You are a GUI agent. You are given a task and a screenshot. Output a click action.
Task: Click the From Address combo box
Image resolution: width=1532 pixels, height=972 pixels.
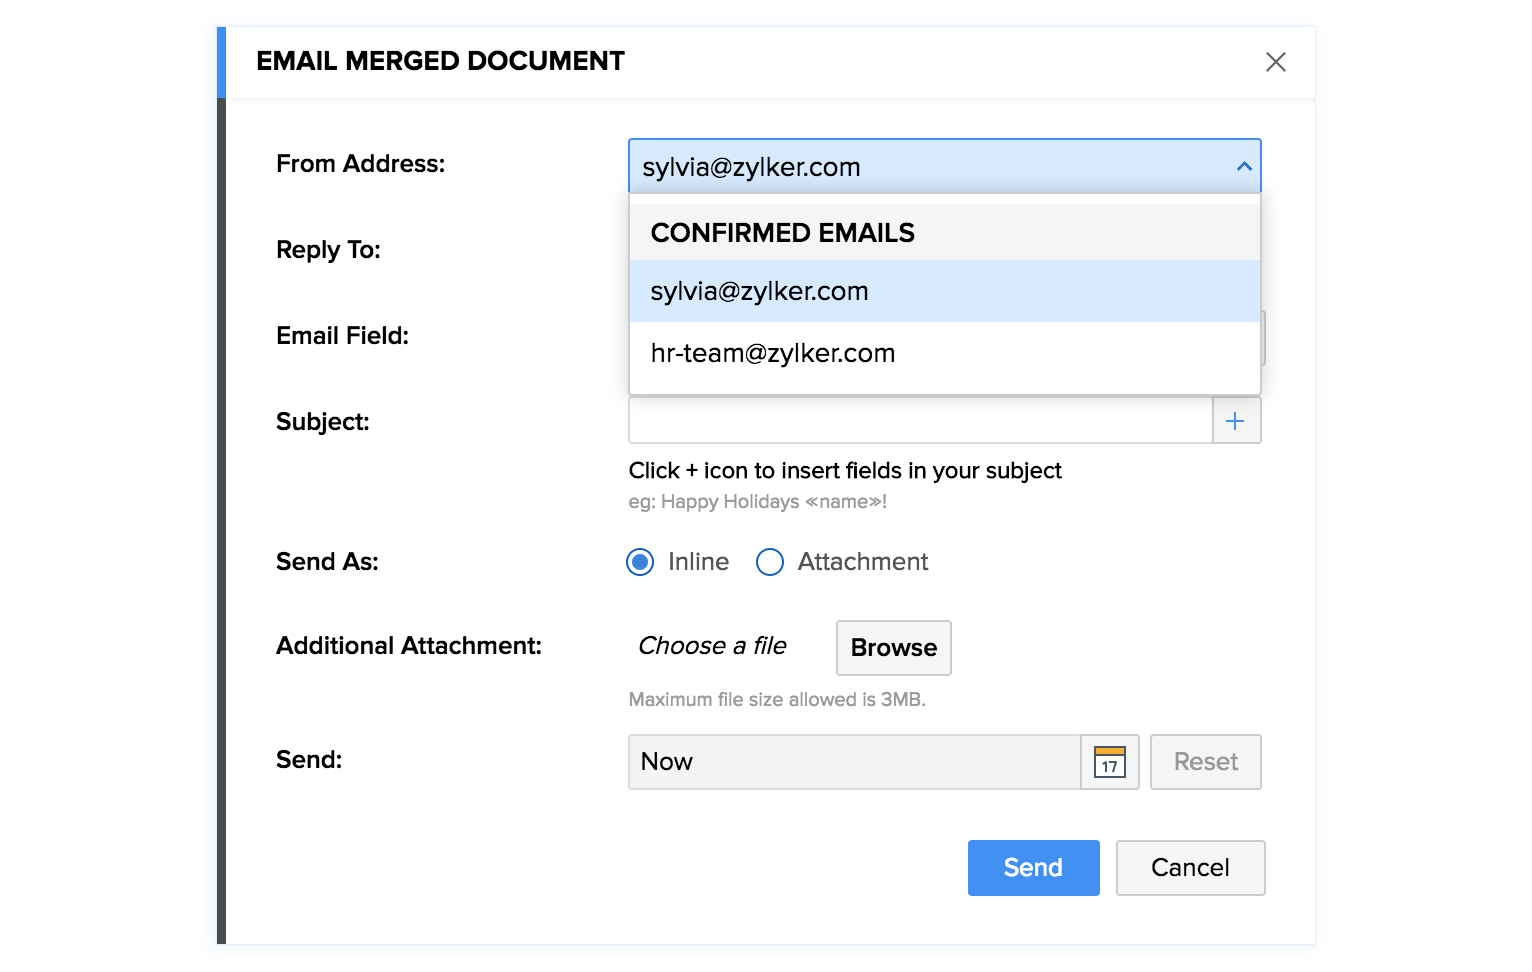tap(930, 167)
